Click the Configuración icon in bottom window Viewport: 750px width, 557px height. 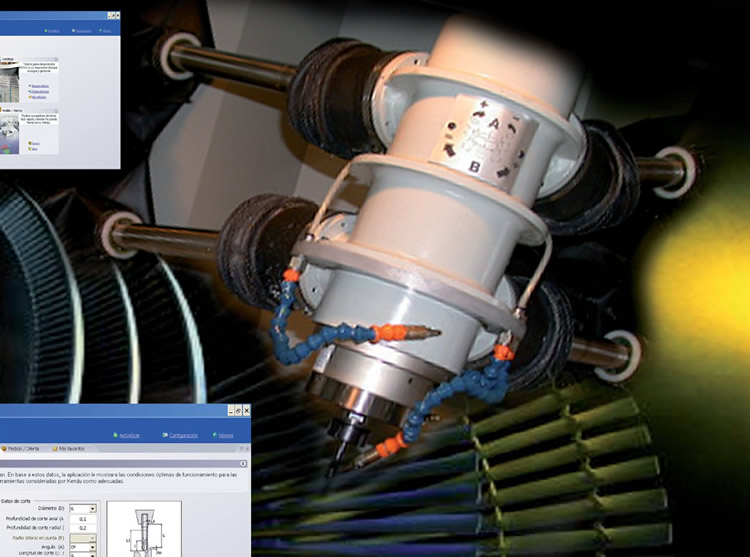[165, 435]
